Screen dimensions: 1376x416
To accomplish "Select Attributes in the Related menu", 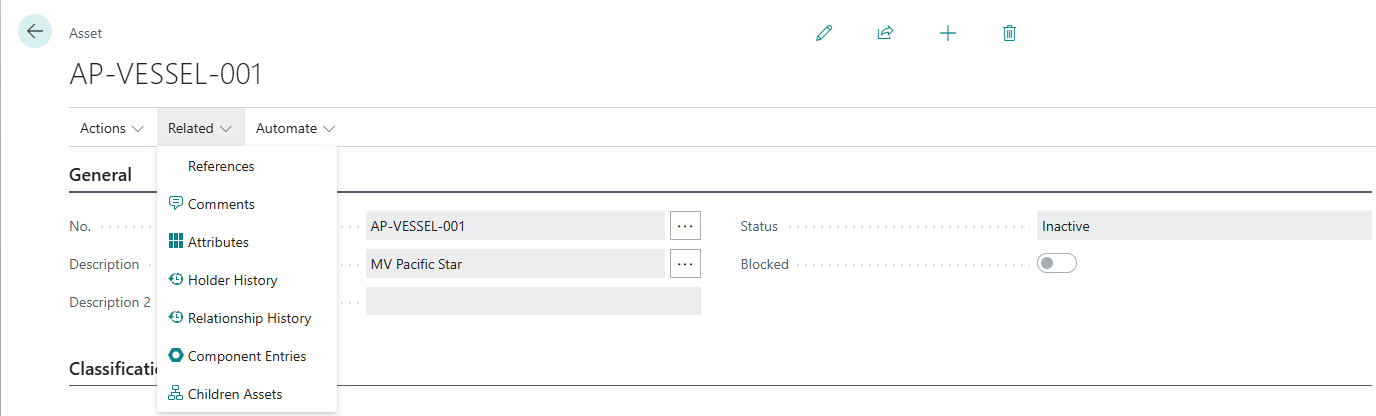I will pyautogui.click(x=218, y=242).
